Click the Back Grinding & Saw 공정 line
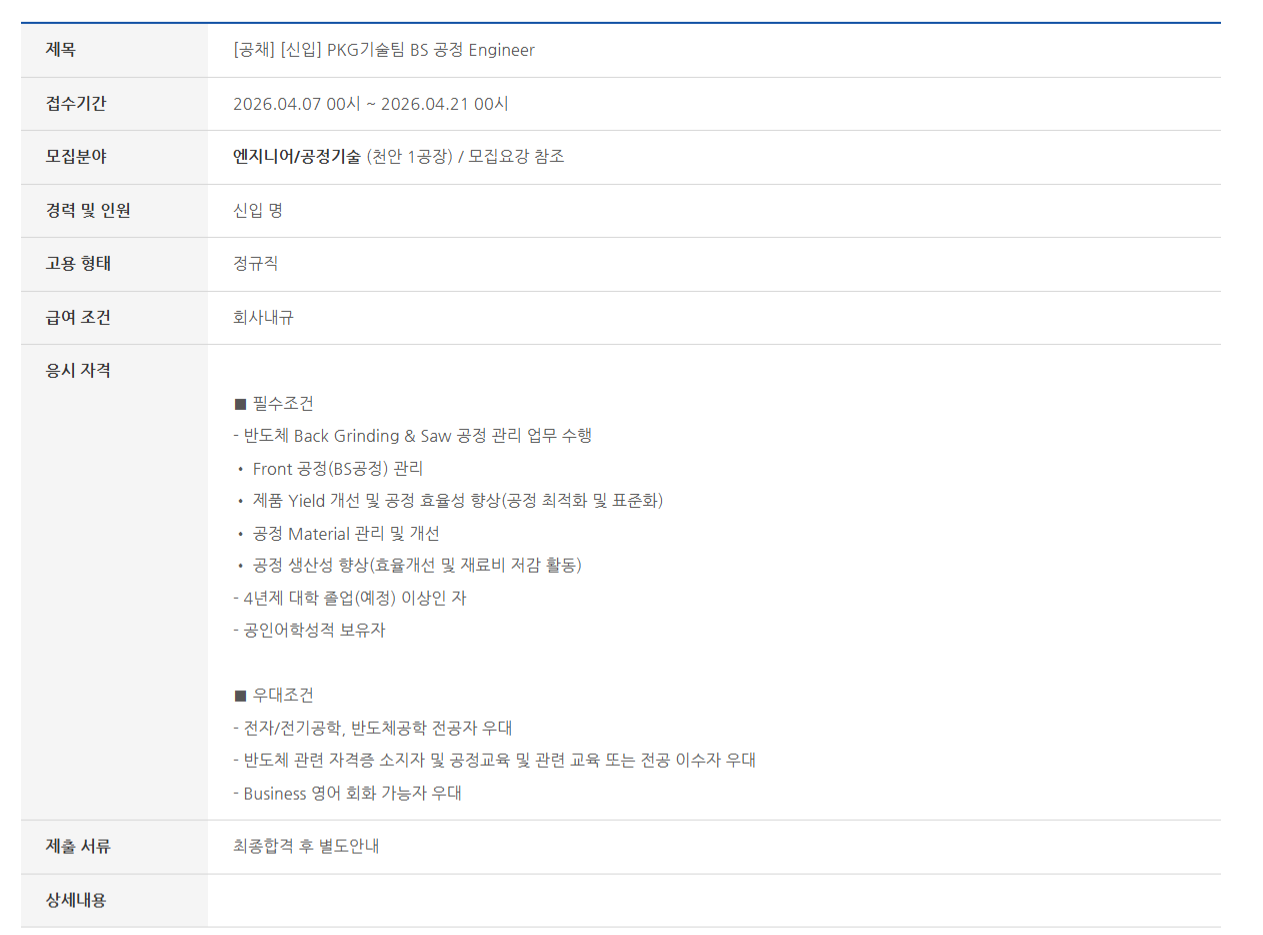The height and width of the screenshot is (935, 1263). coord(412,436)
